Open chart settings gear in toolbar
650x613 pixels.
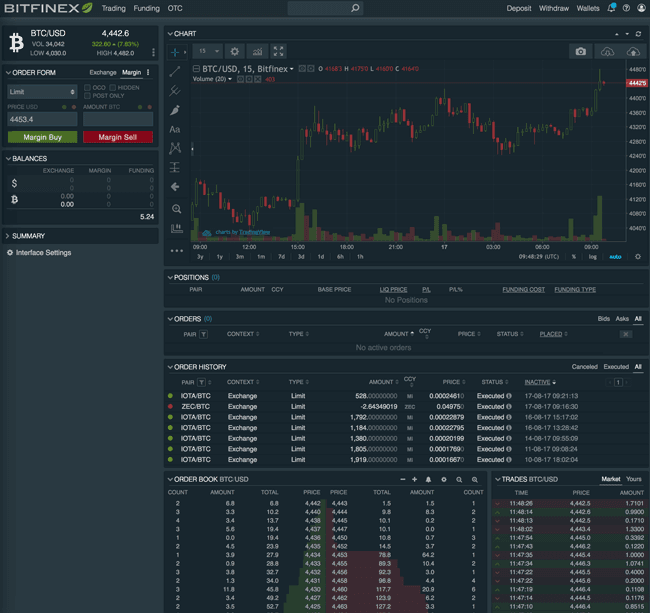point(235,51)
